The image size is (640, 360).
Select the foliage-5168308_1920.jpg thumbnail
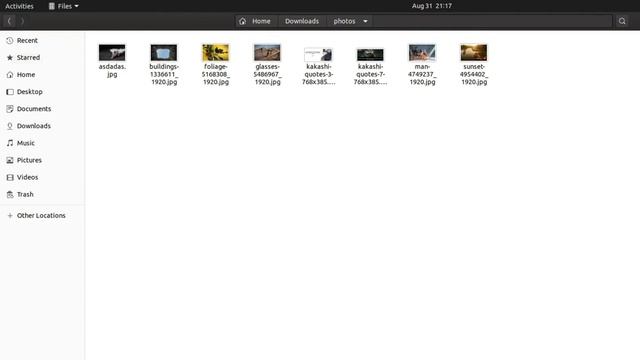(x=216, y=53)
